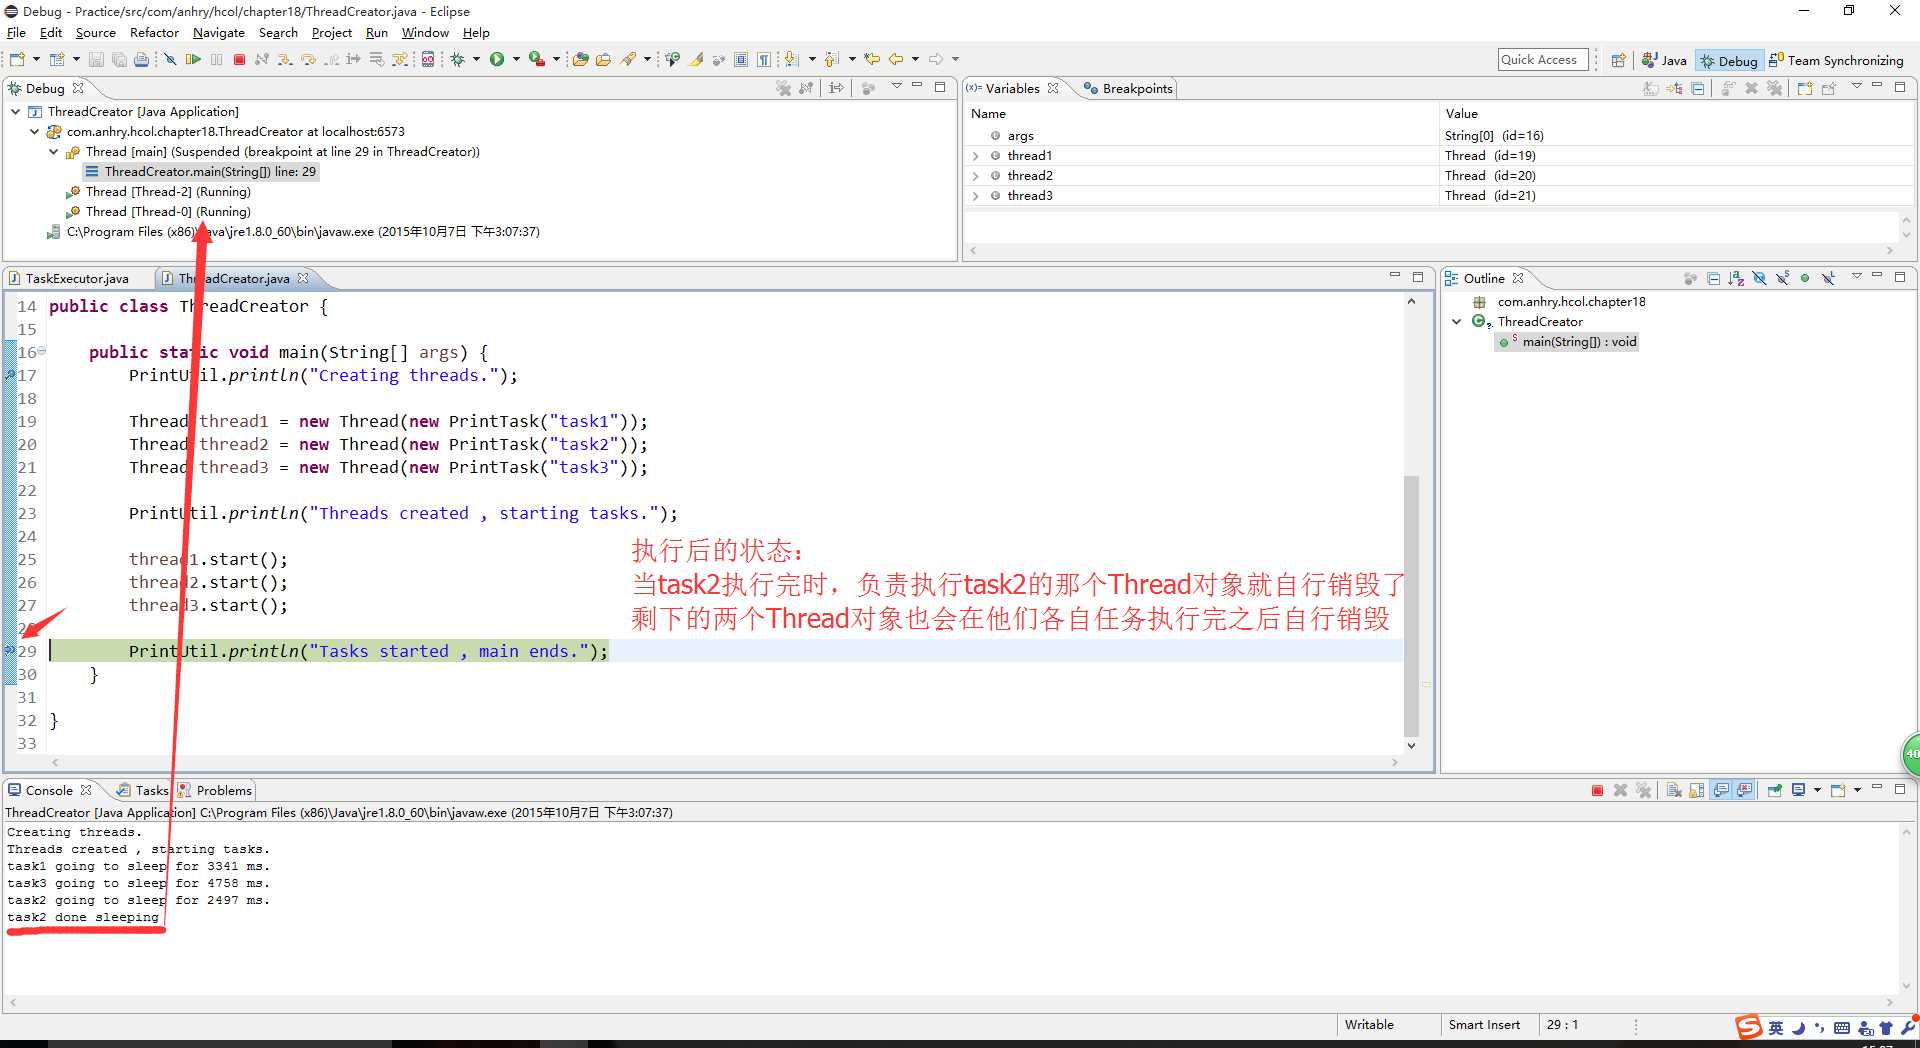The width and height of the screenshot is (1920, 1048).
Task: Click the Open Type icon in the toolbar
Action: click(x=580, y=60)
